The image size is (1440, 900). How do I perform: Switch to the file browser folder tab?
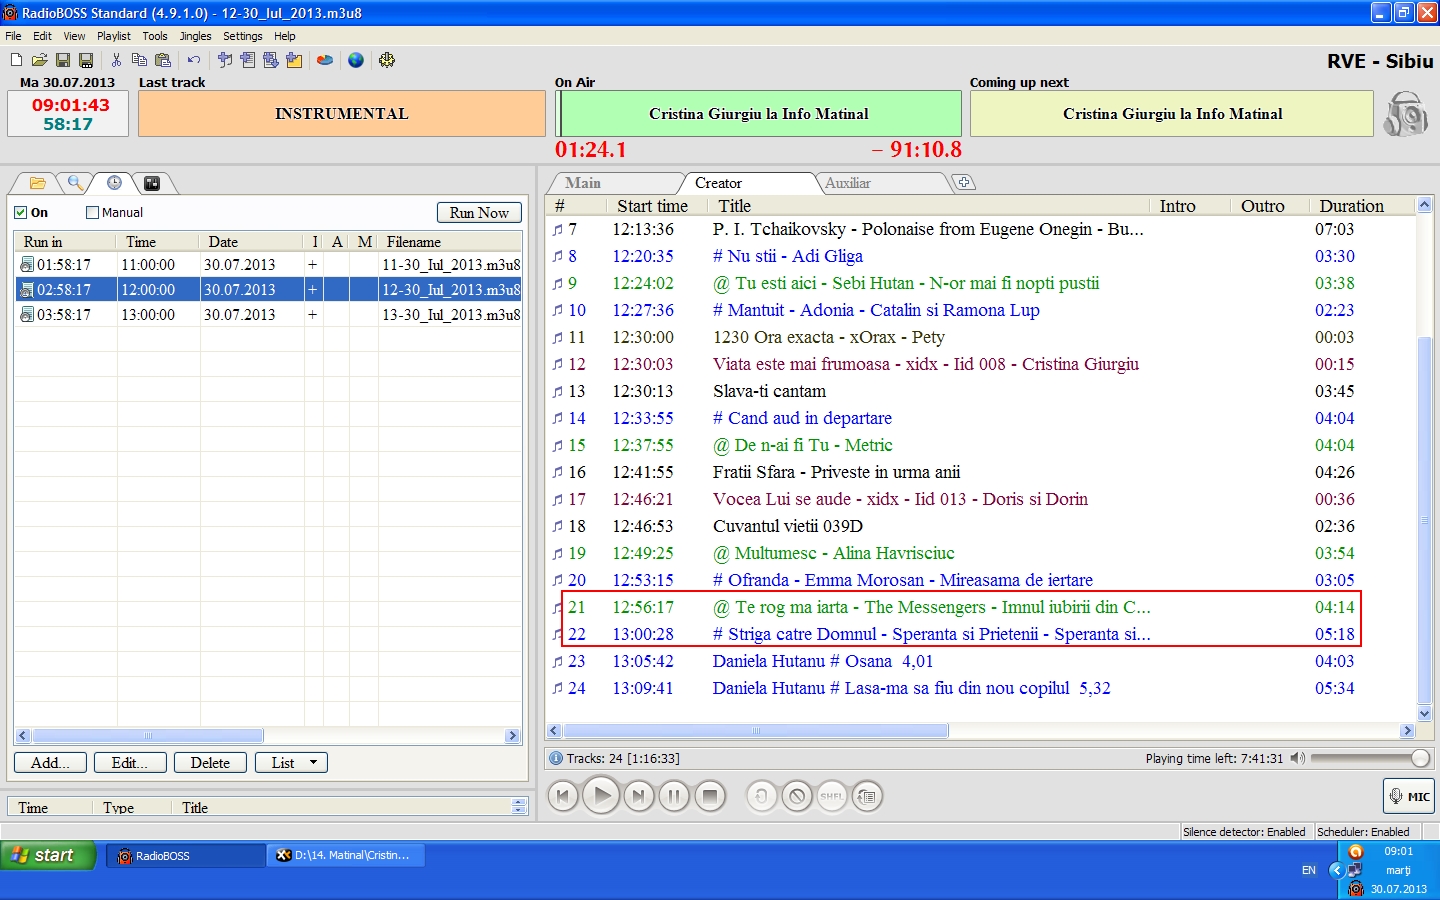coord(37,183)
